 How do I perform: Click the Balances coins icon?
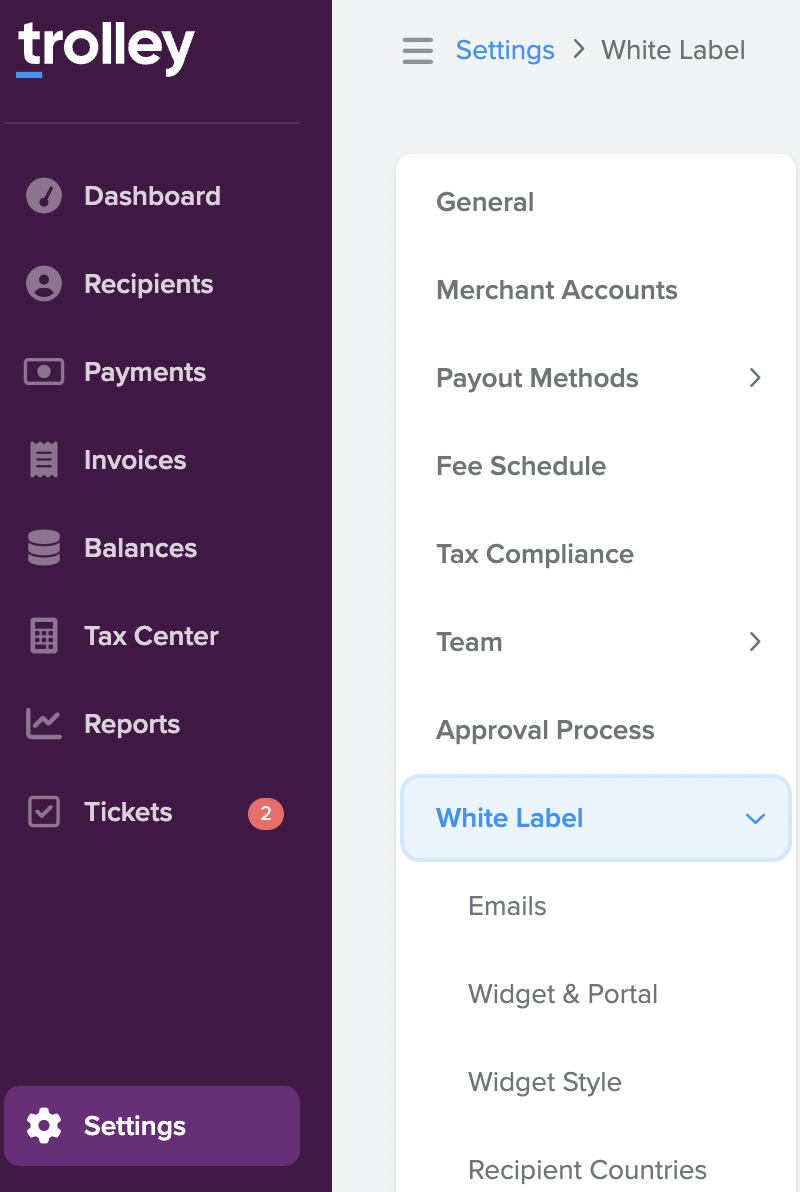pyautogui.click(x=42, y=547)
